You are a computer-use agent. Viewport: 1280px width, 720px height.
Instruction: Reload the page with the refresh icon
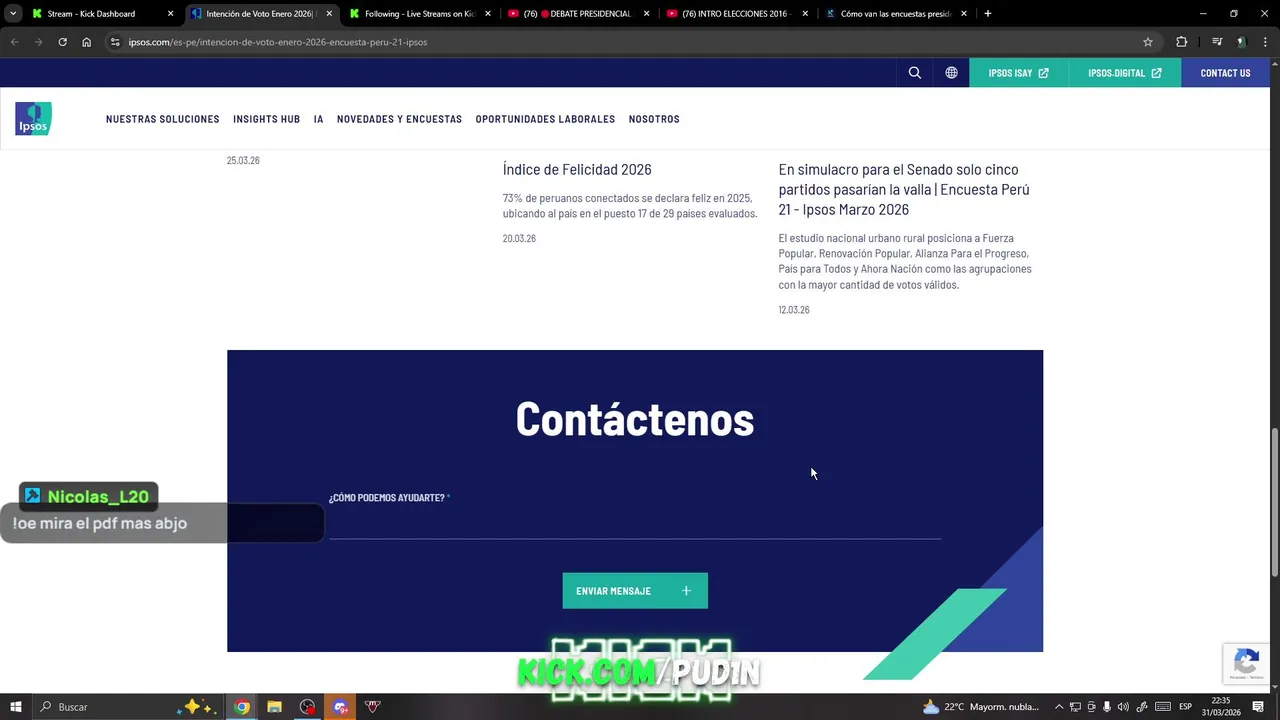62,42
